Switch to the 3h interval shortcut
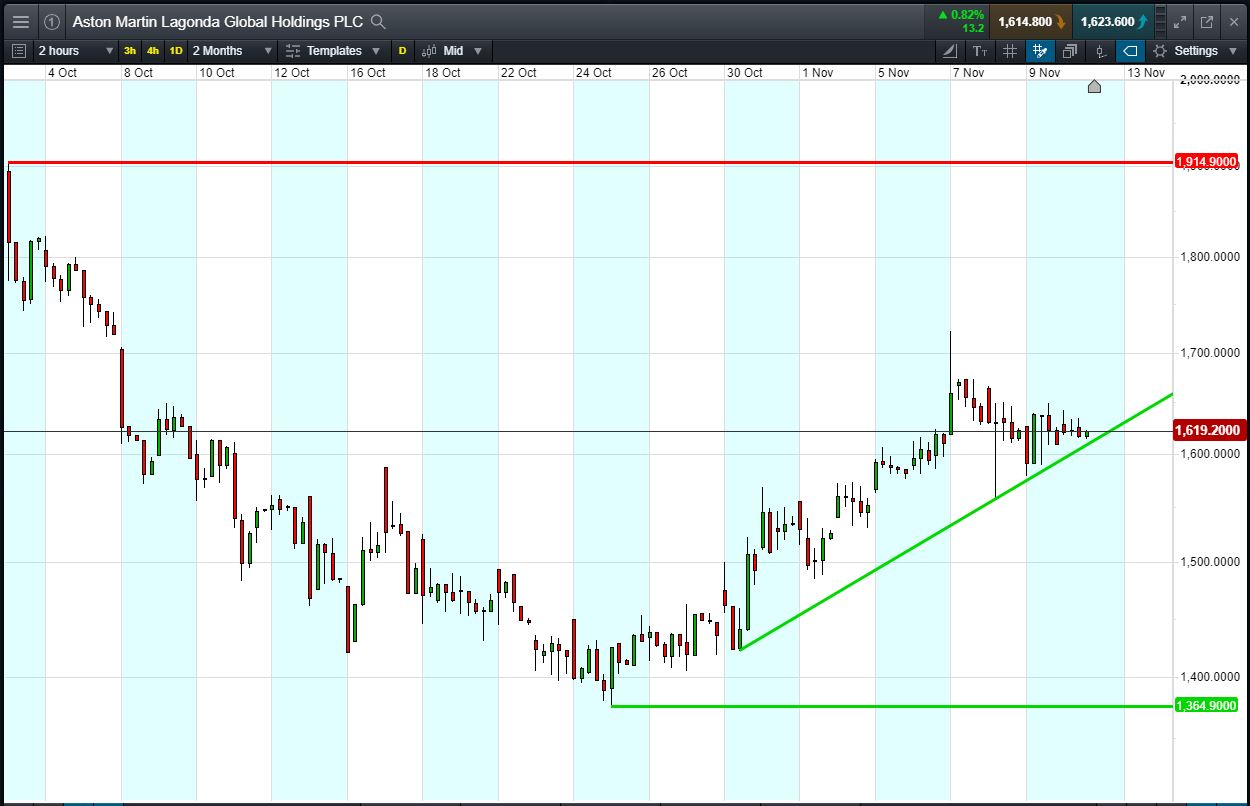The width and height of the screenshot is (1250, 806). [x=130, y=50]
